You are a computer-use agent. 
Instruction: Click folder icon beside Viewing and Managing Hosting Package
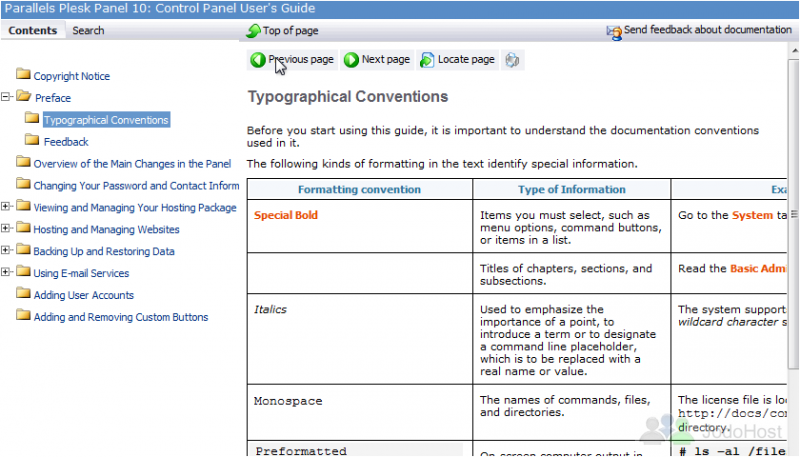click(23, 206)
